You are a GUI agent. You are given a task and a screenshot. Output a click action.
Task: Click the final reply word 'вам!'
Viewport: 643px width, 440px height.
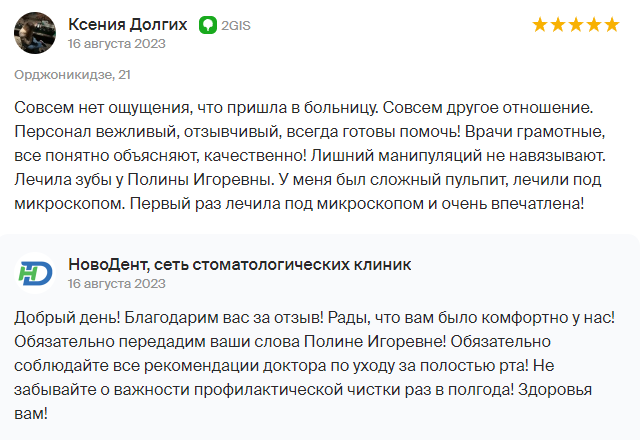click(31, 413)
